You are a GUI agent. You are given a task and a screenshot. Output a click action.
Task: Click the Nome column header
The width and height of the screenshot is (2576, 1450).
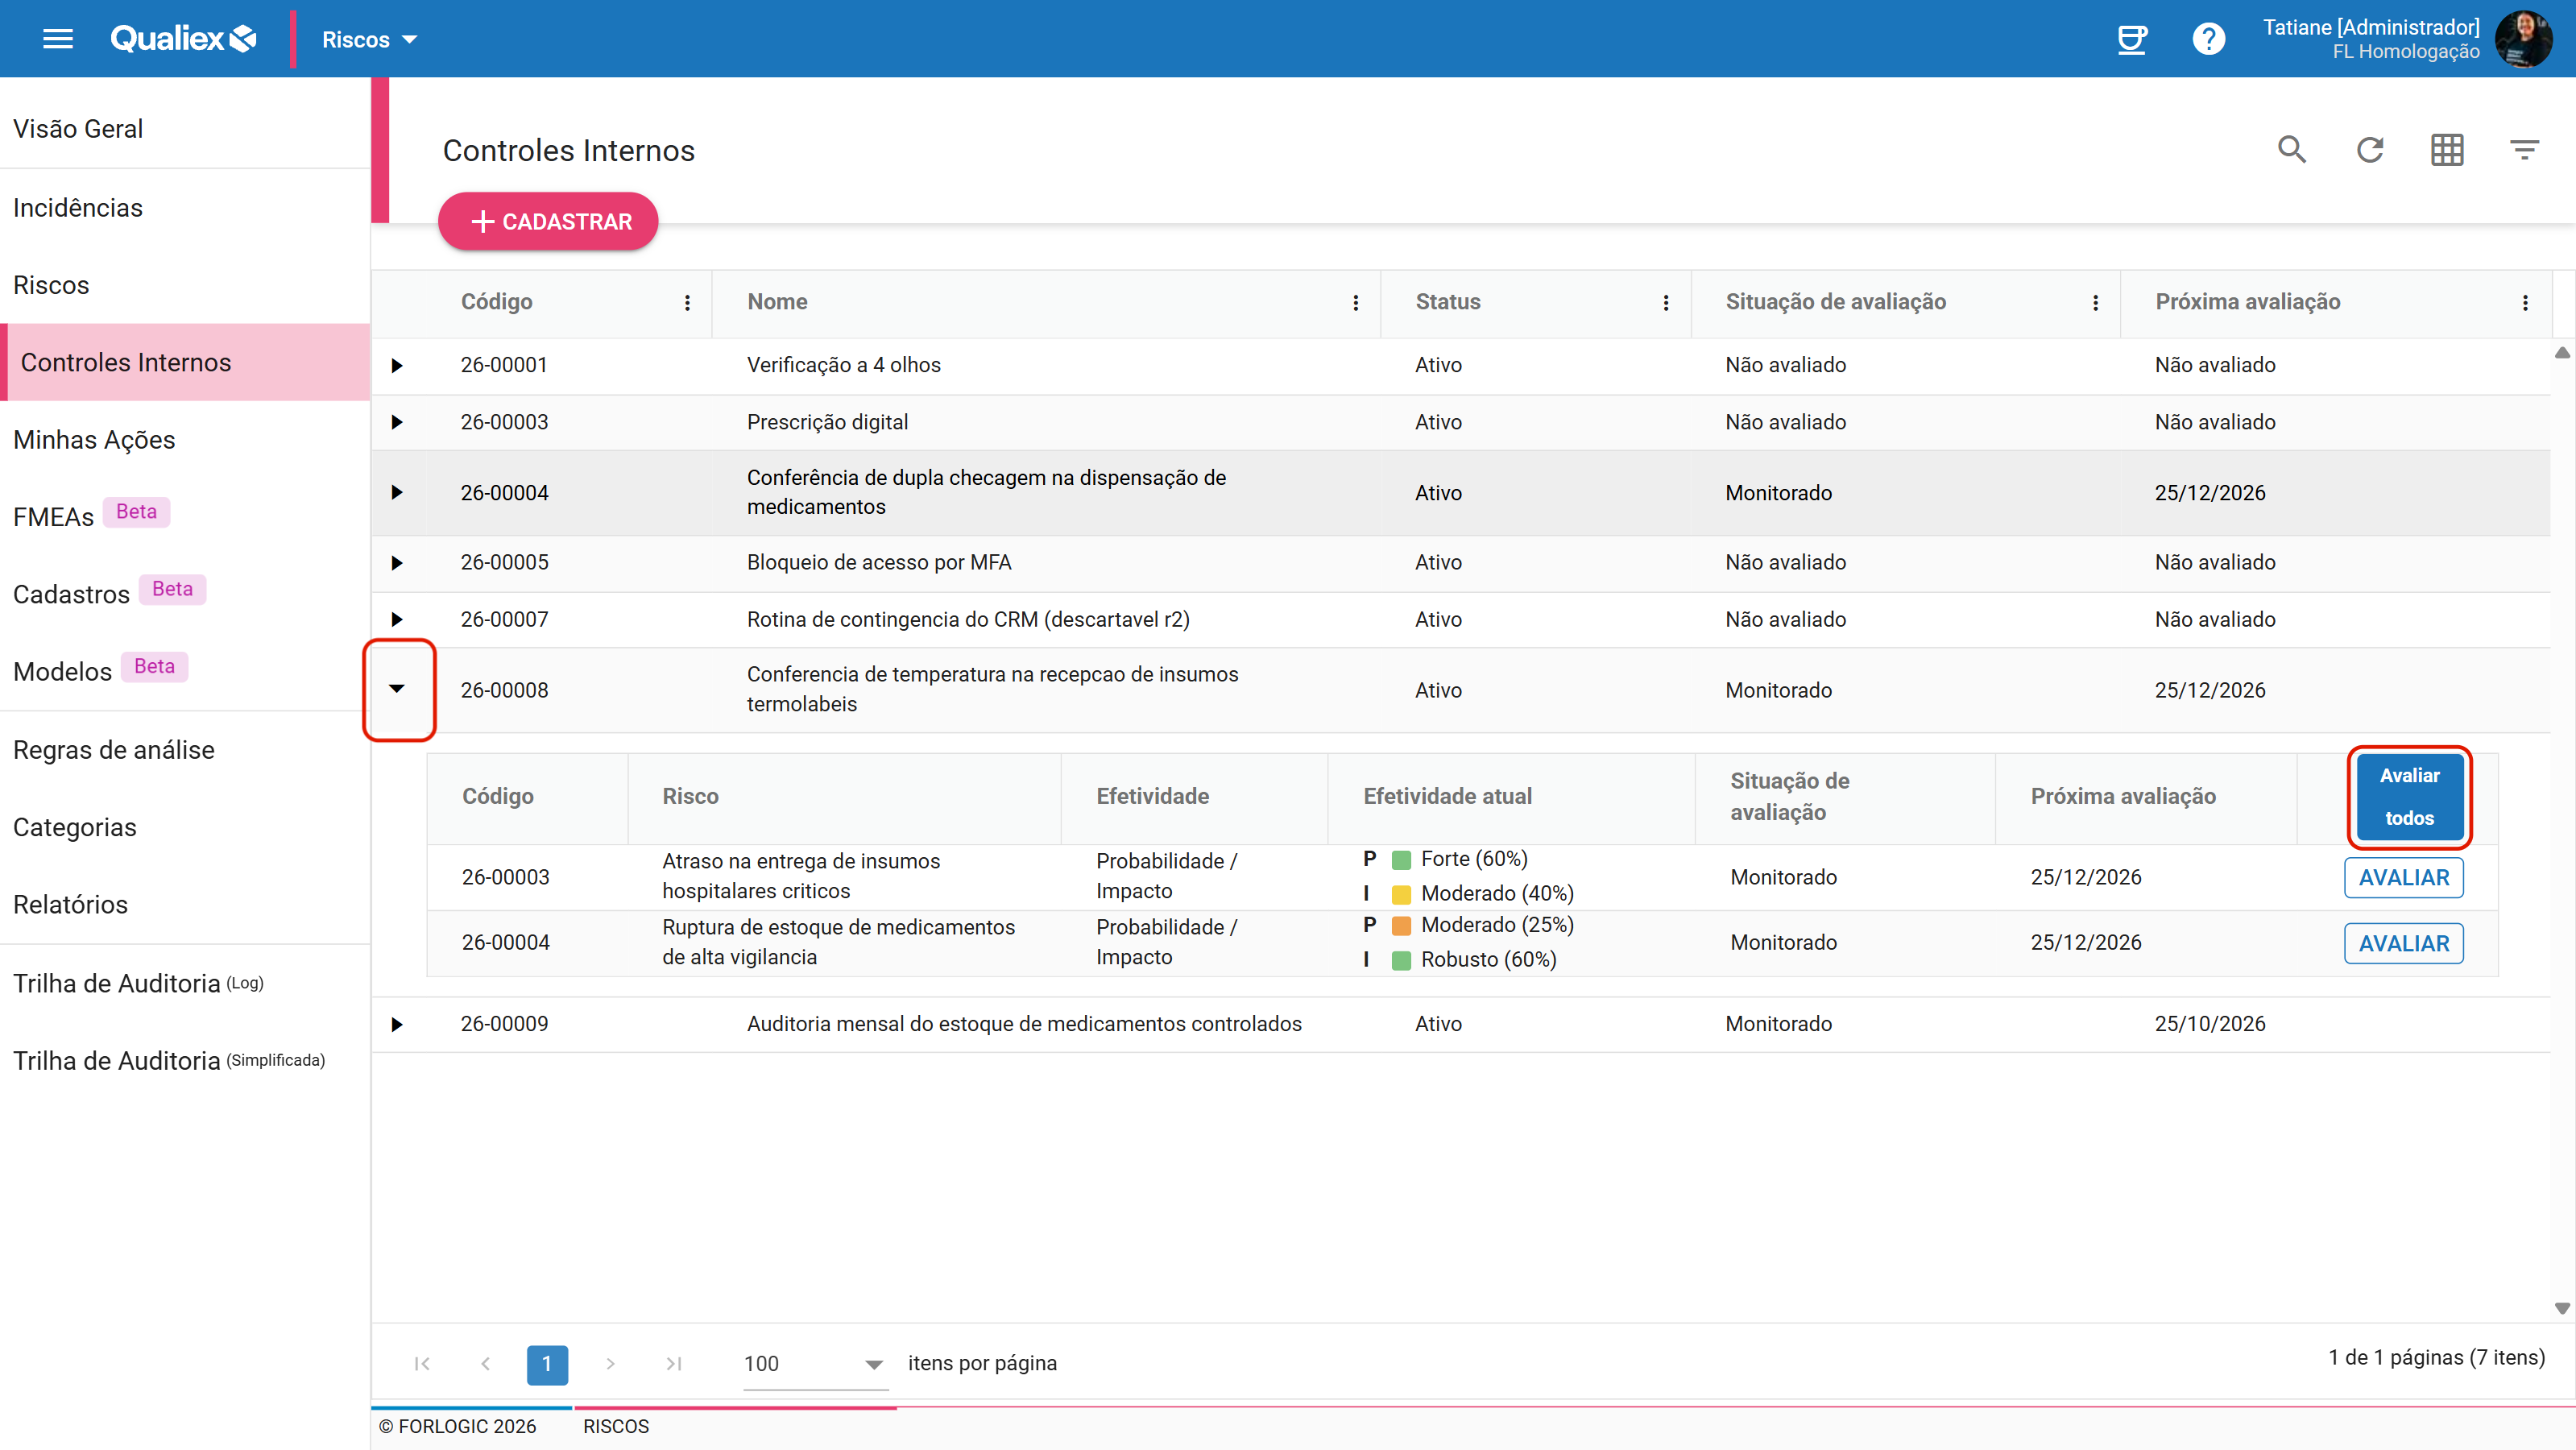777,302
